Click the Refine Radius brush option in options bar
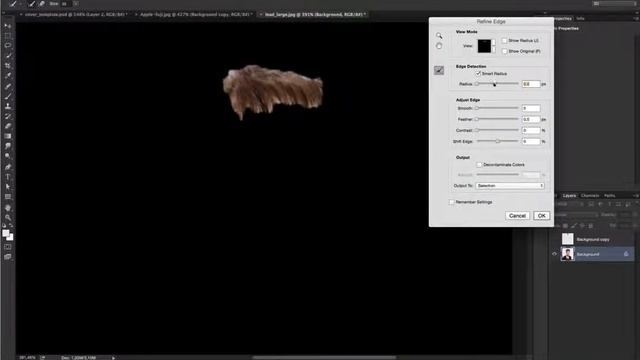The height and width of the screenshot is (360, 640). click(32, 4)
